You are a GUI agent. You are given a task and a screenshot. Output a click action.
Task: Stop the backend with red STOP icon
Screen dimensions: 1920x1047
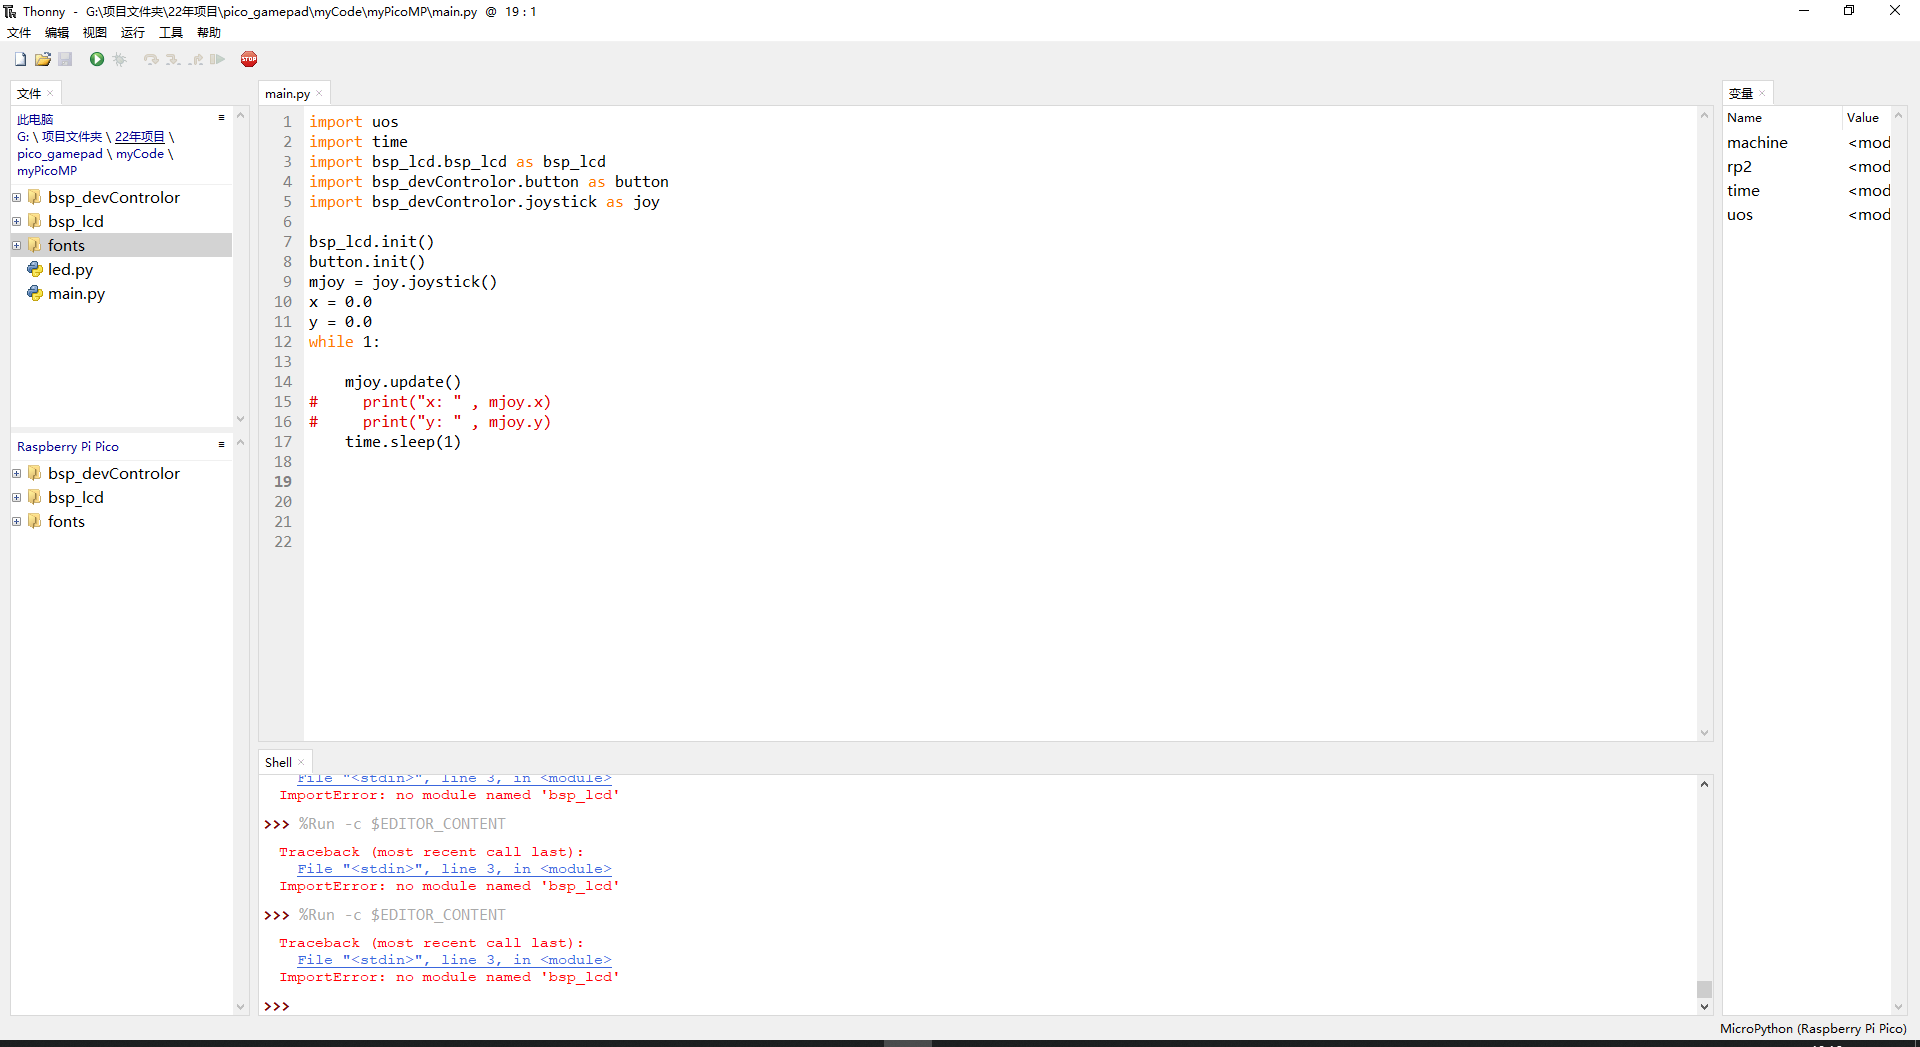coord(249,60)
